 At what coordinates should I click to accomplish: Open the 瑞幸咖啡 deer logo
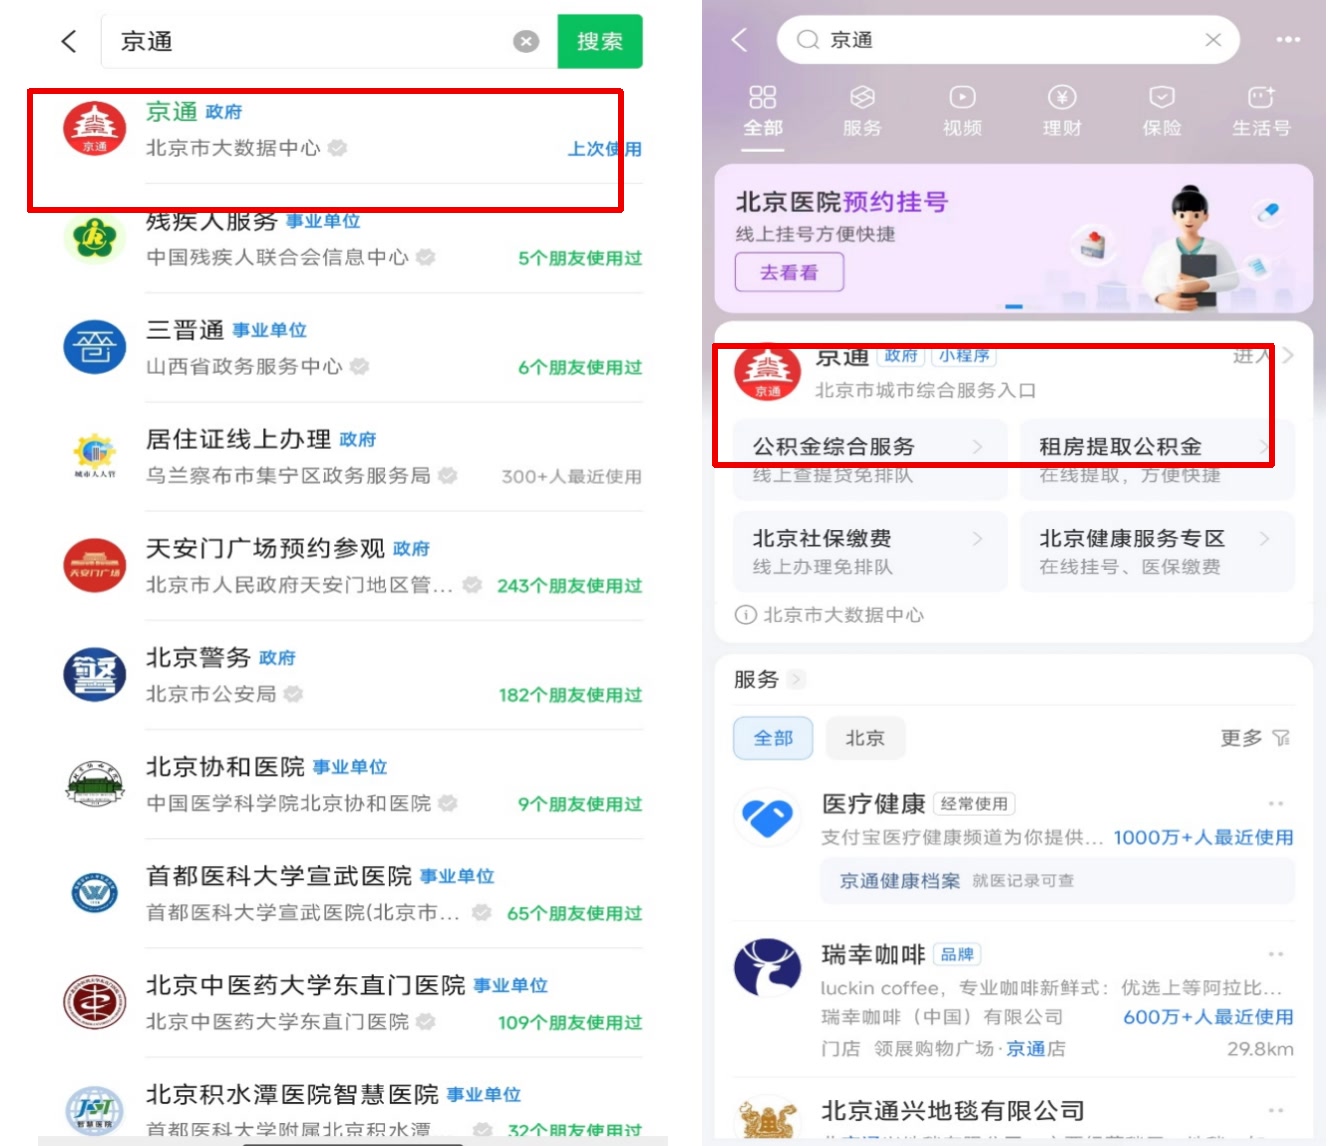coord(768,968)
